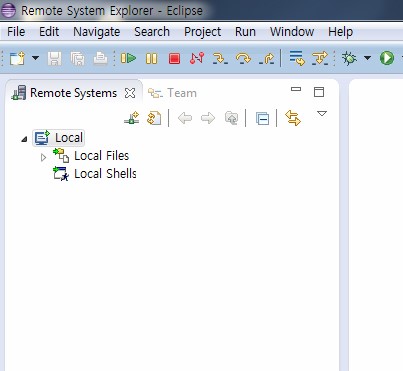
Task: Select the Local connection tree item
Action: pos(59,138)
